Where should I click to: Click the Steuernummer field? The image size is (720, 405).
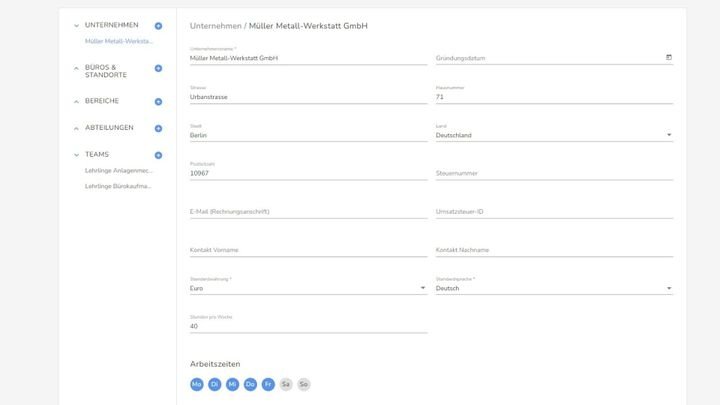pos(554,173)
